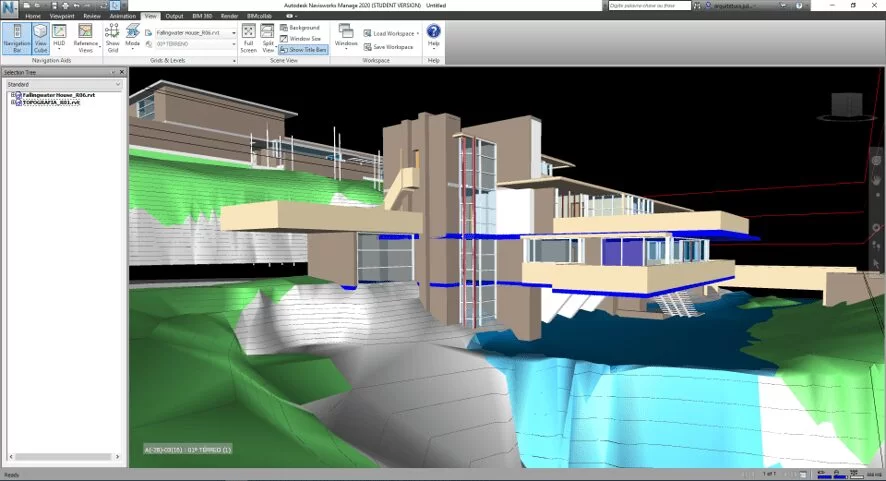
Task: Toggle auto-hide pin on Selection Tree
Action: [113, 72]
